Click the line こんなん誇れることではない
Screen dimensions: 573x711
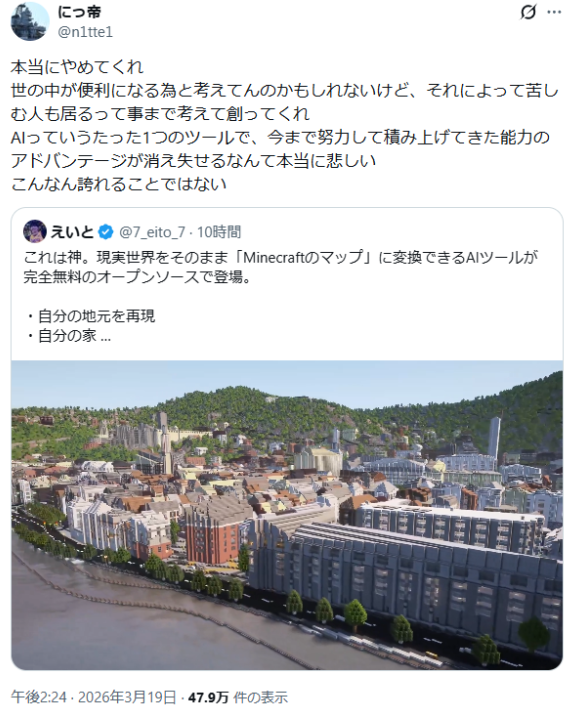[118, 184]
